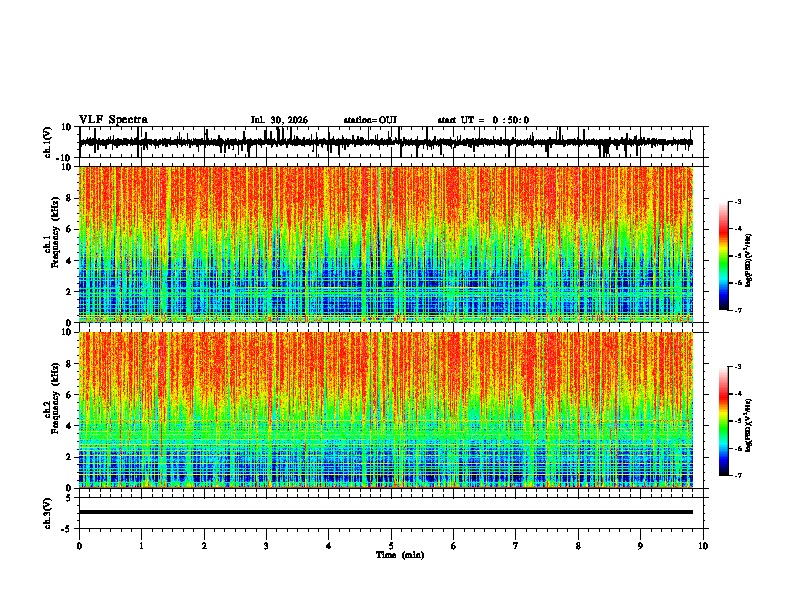Click the ch.1 spectrogram color scale bar

723,256
